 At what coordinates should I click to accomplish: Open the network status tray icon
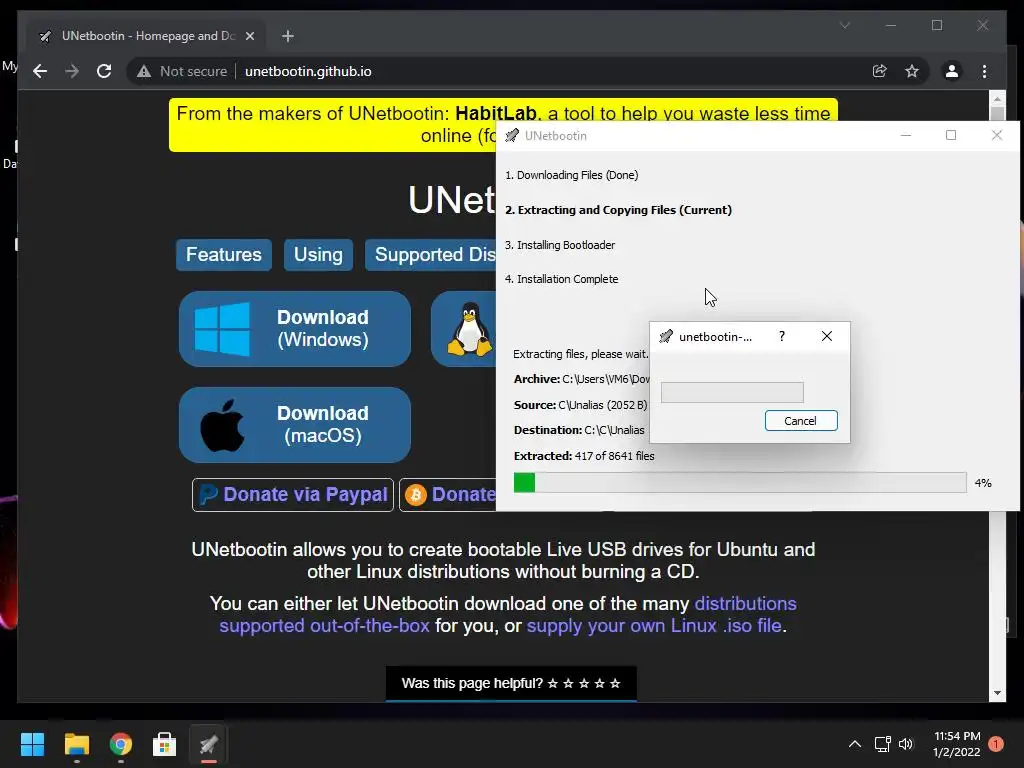pyautogui.click(x=882, y=744)
